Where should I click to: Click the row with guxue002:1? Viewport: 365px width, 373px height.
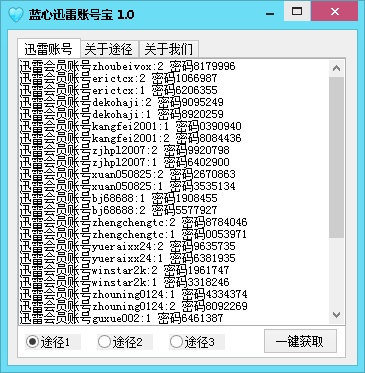[121, 318]
